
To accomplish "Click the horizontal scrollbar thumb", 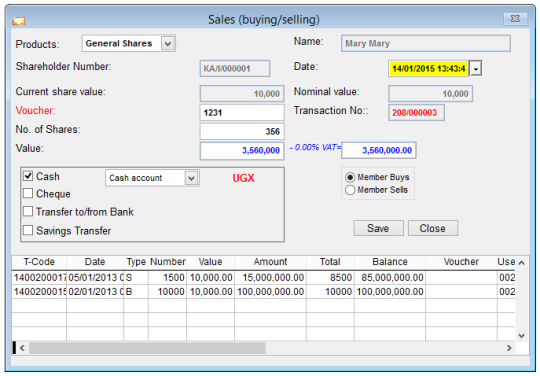I will point(147,348).
